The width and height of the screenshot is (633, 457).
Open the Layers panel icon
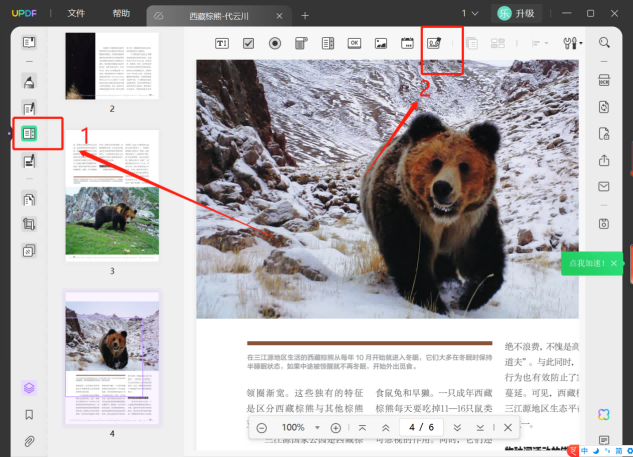click(x=29, y=388)
